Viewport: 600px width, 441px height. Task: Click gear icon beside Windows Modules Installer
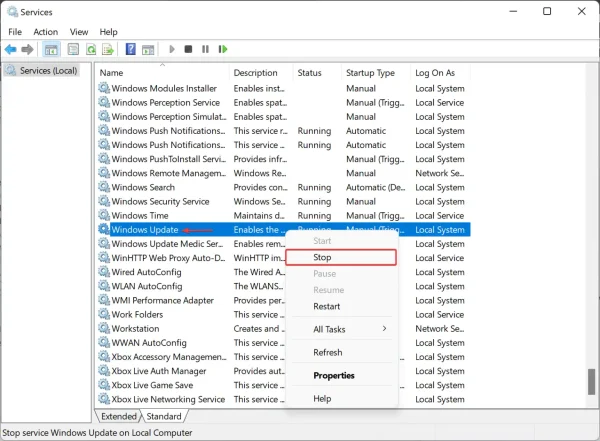coord(104,88)
